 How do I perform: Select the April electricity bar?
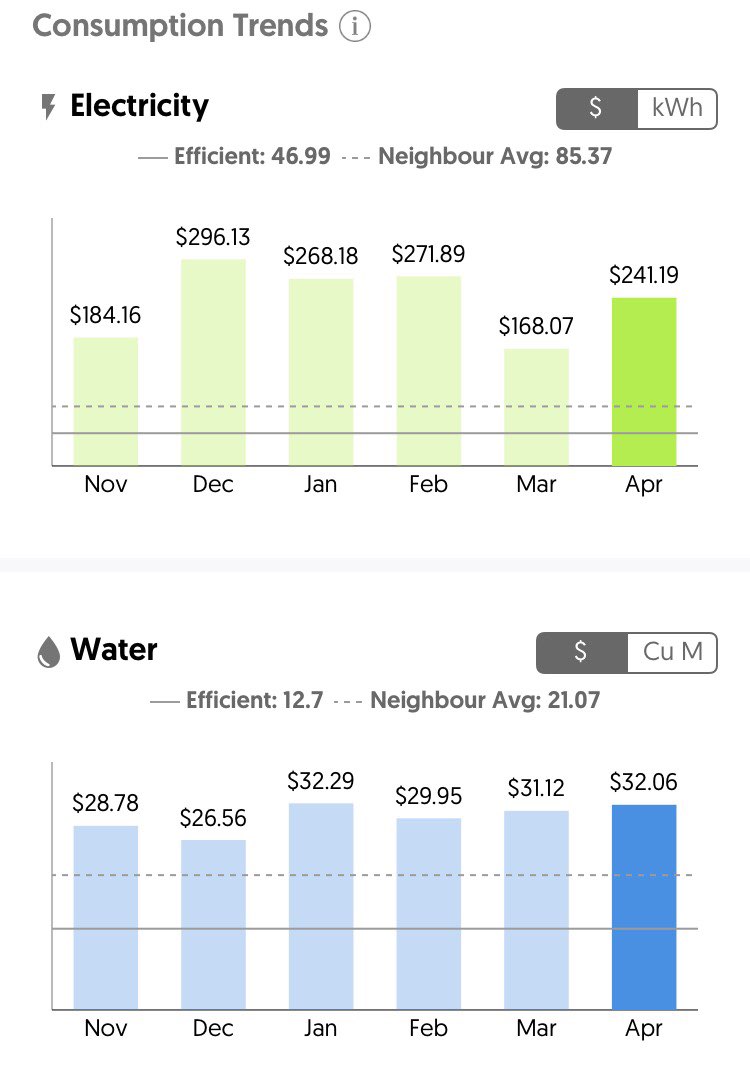[643, 381]
